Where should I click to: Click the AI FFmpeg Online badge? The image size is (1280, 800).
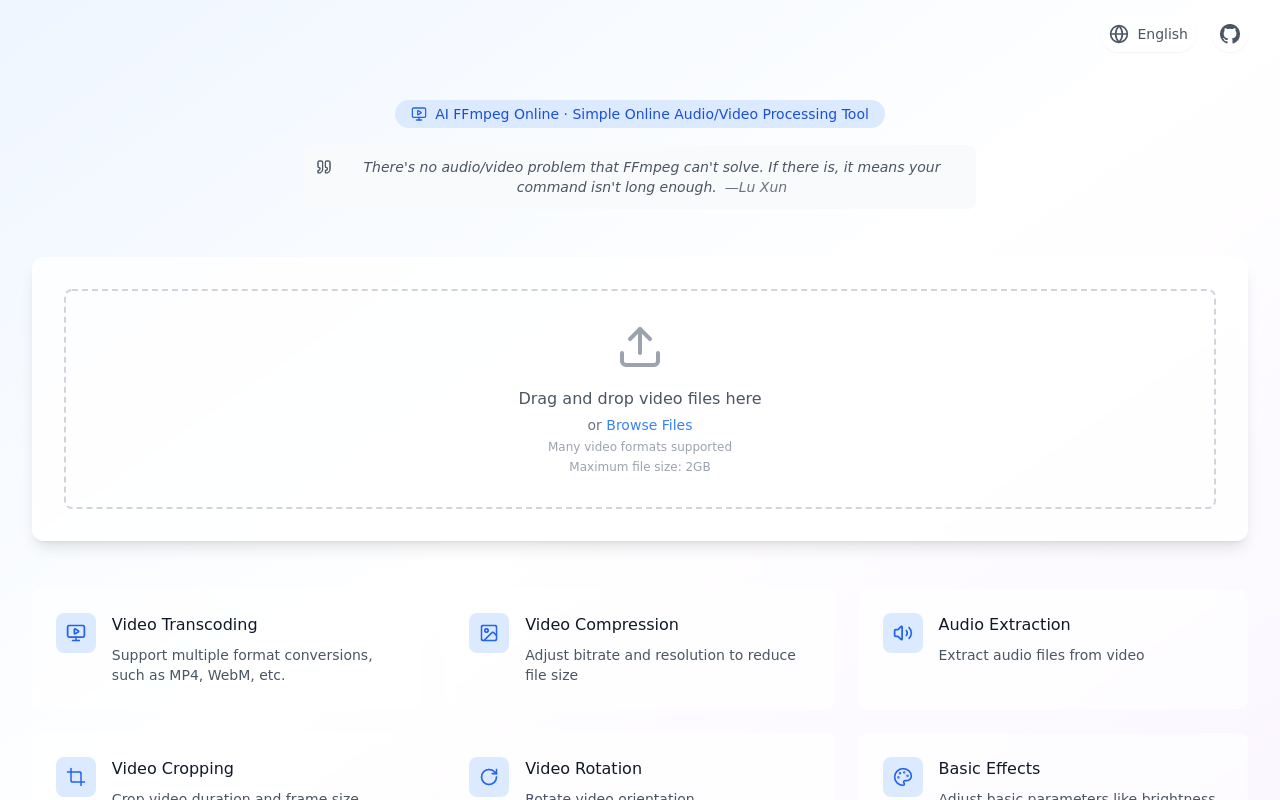point(640,114)
